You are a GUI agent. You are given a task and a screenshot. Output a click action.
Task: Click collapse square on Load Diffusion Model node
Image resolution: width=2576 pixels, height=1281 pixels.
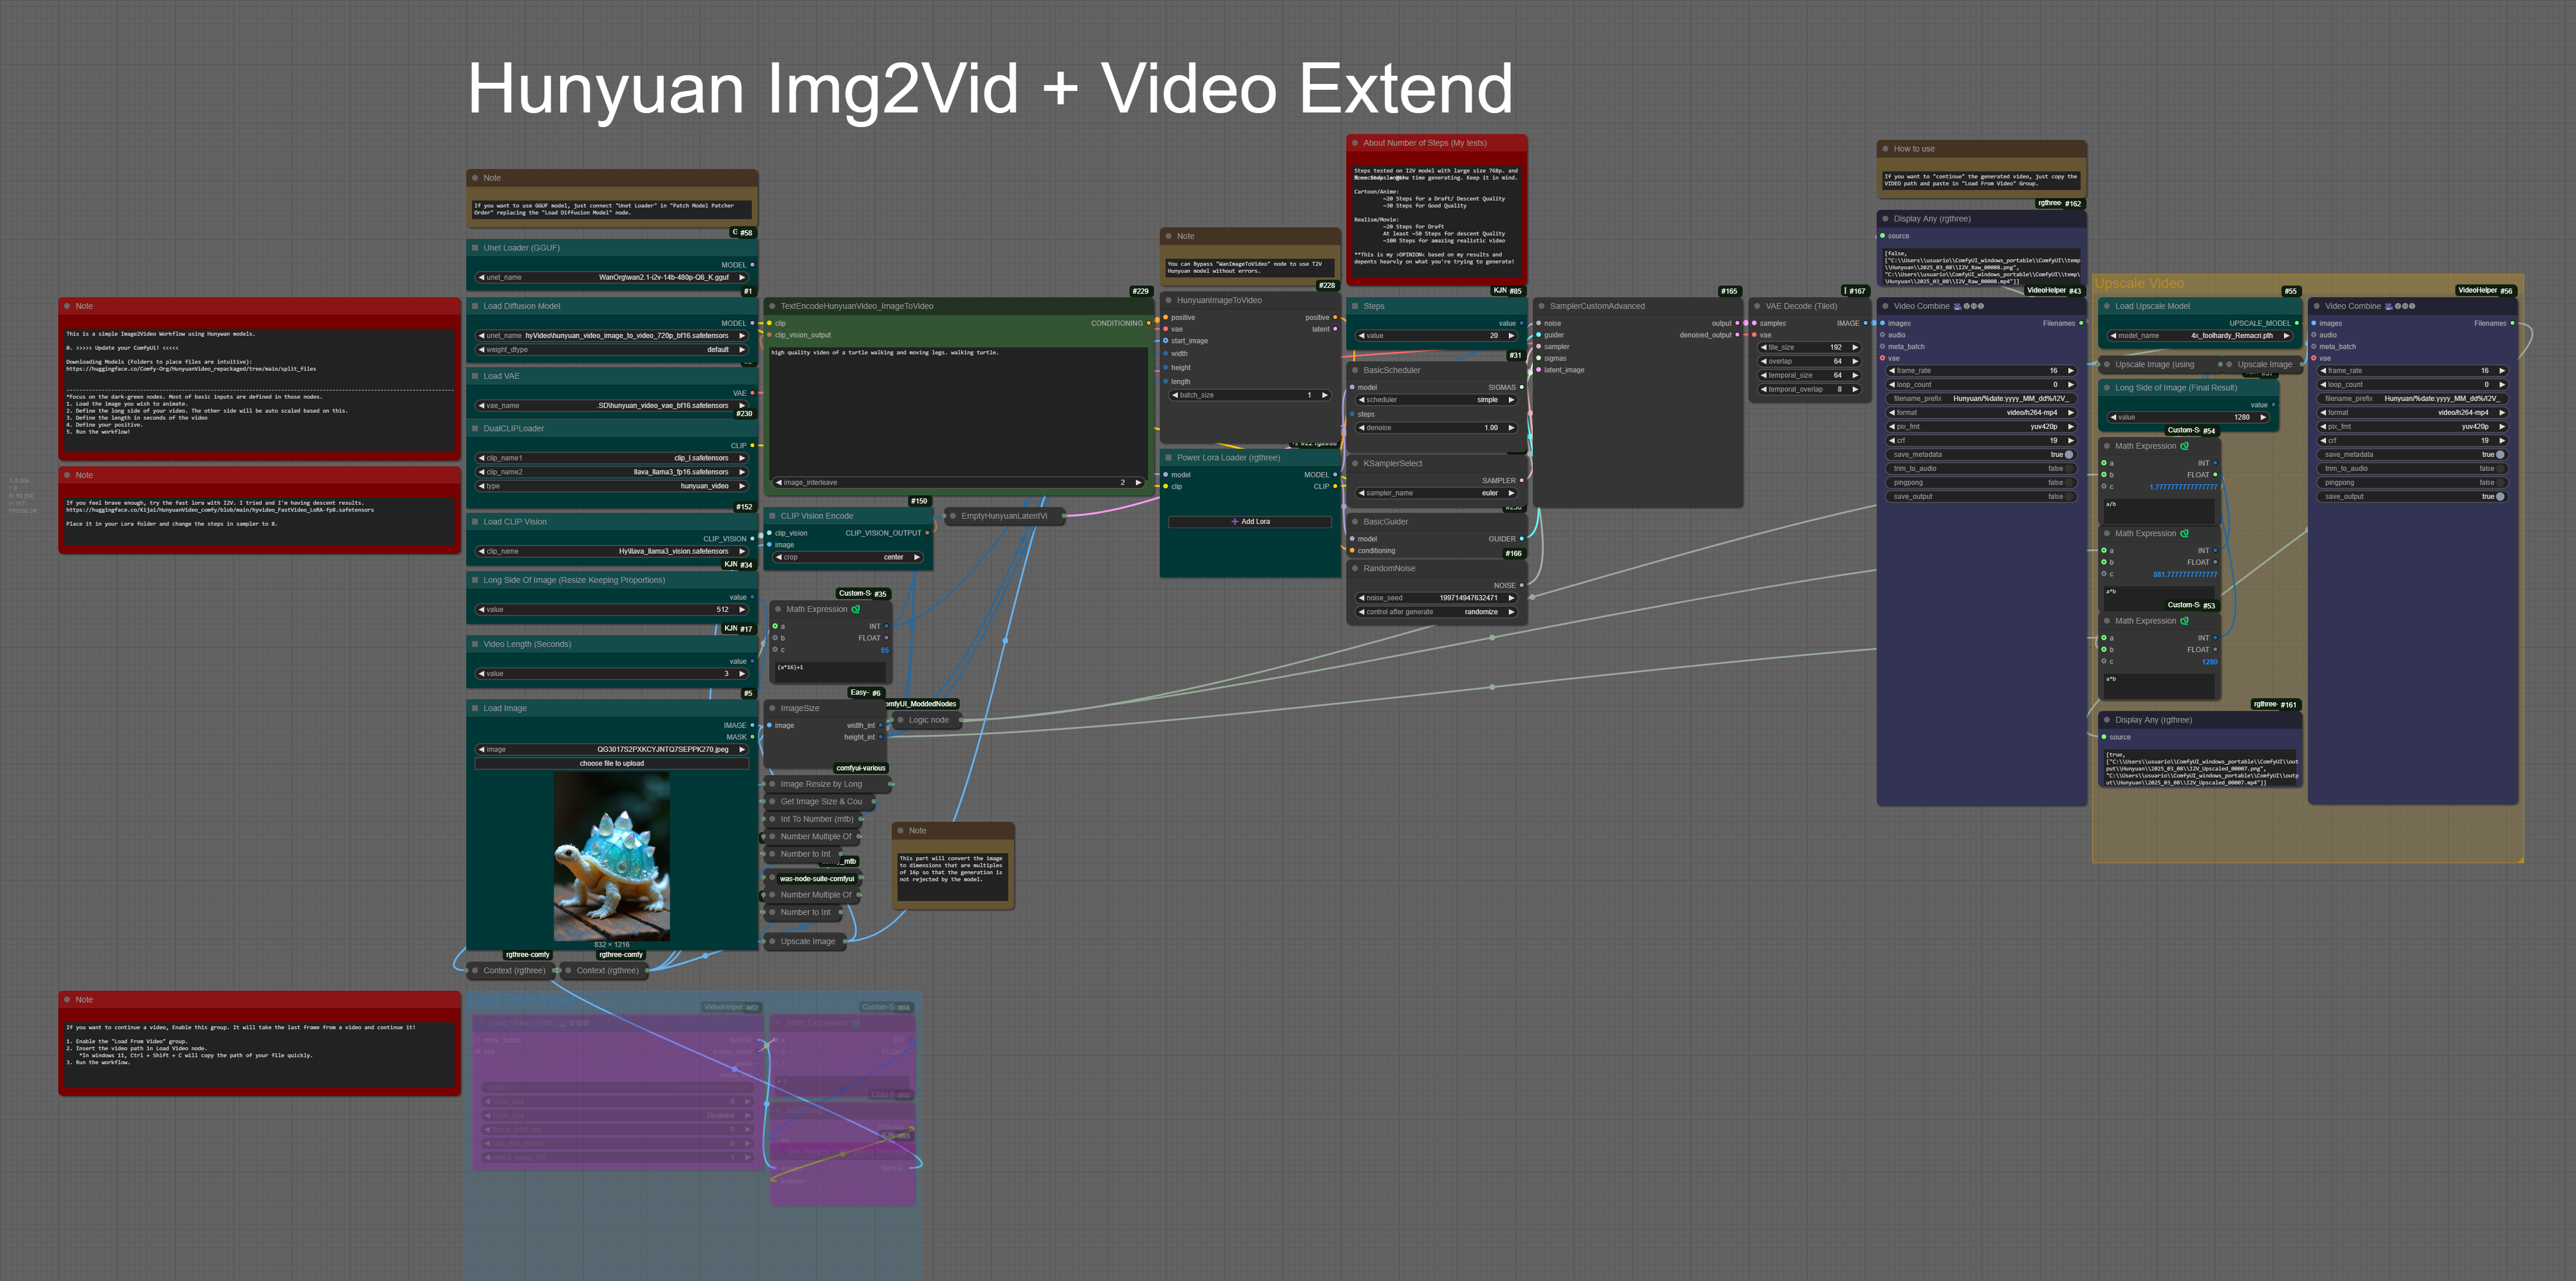point(475,306)
